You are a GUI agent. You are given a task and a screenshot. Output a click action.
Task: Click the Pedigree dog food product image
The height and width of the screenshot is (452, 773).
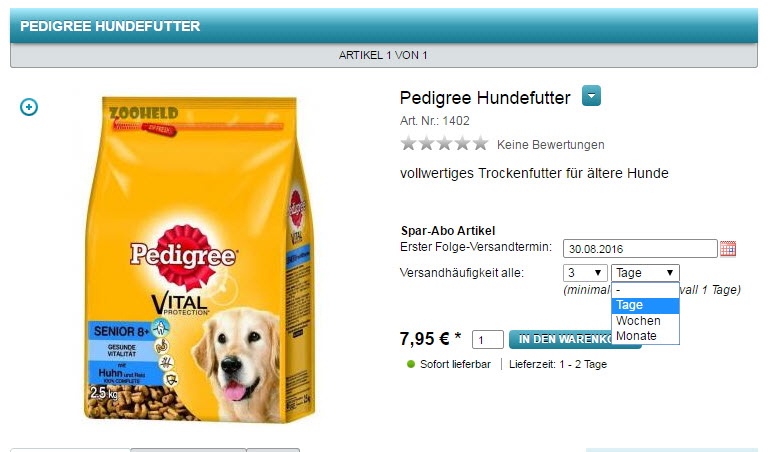coord(200,259)
